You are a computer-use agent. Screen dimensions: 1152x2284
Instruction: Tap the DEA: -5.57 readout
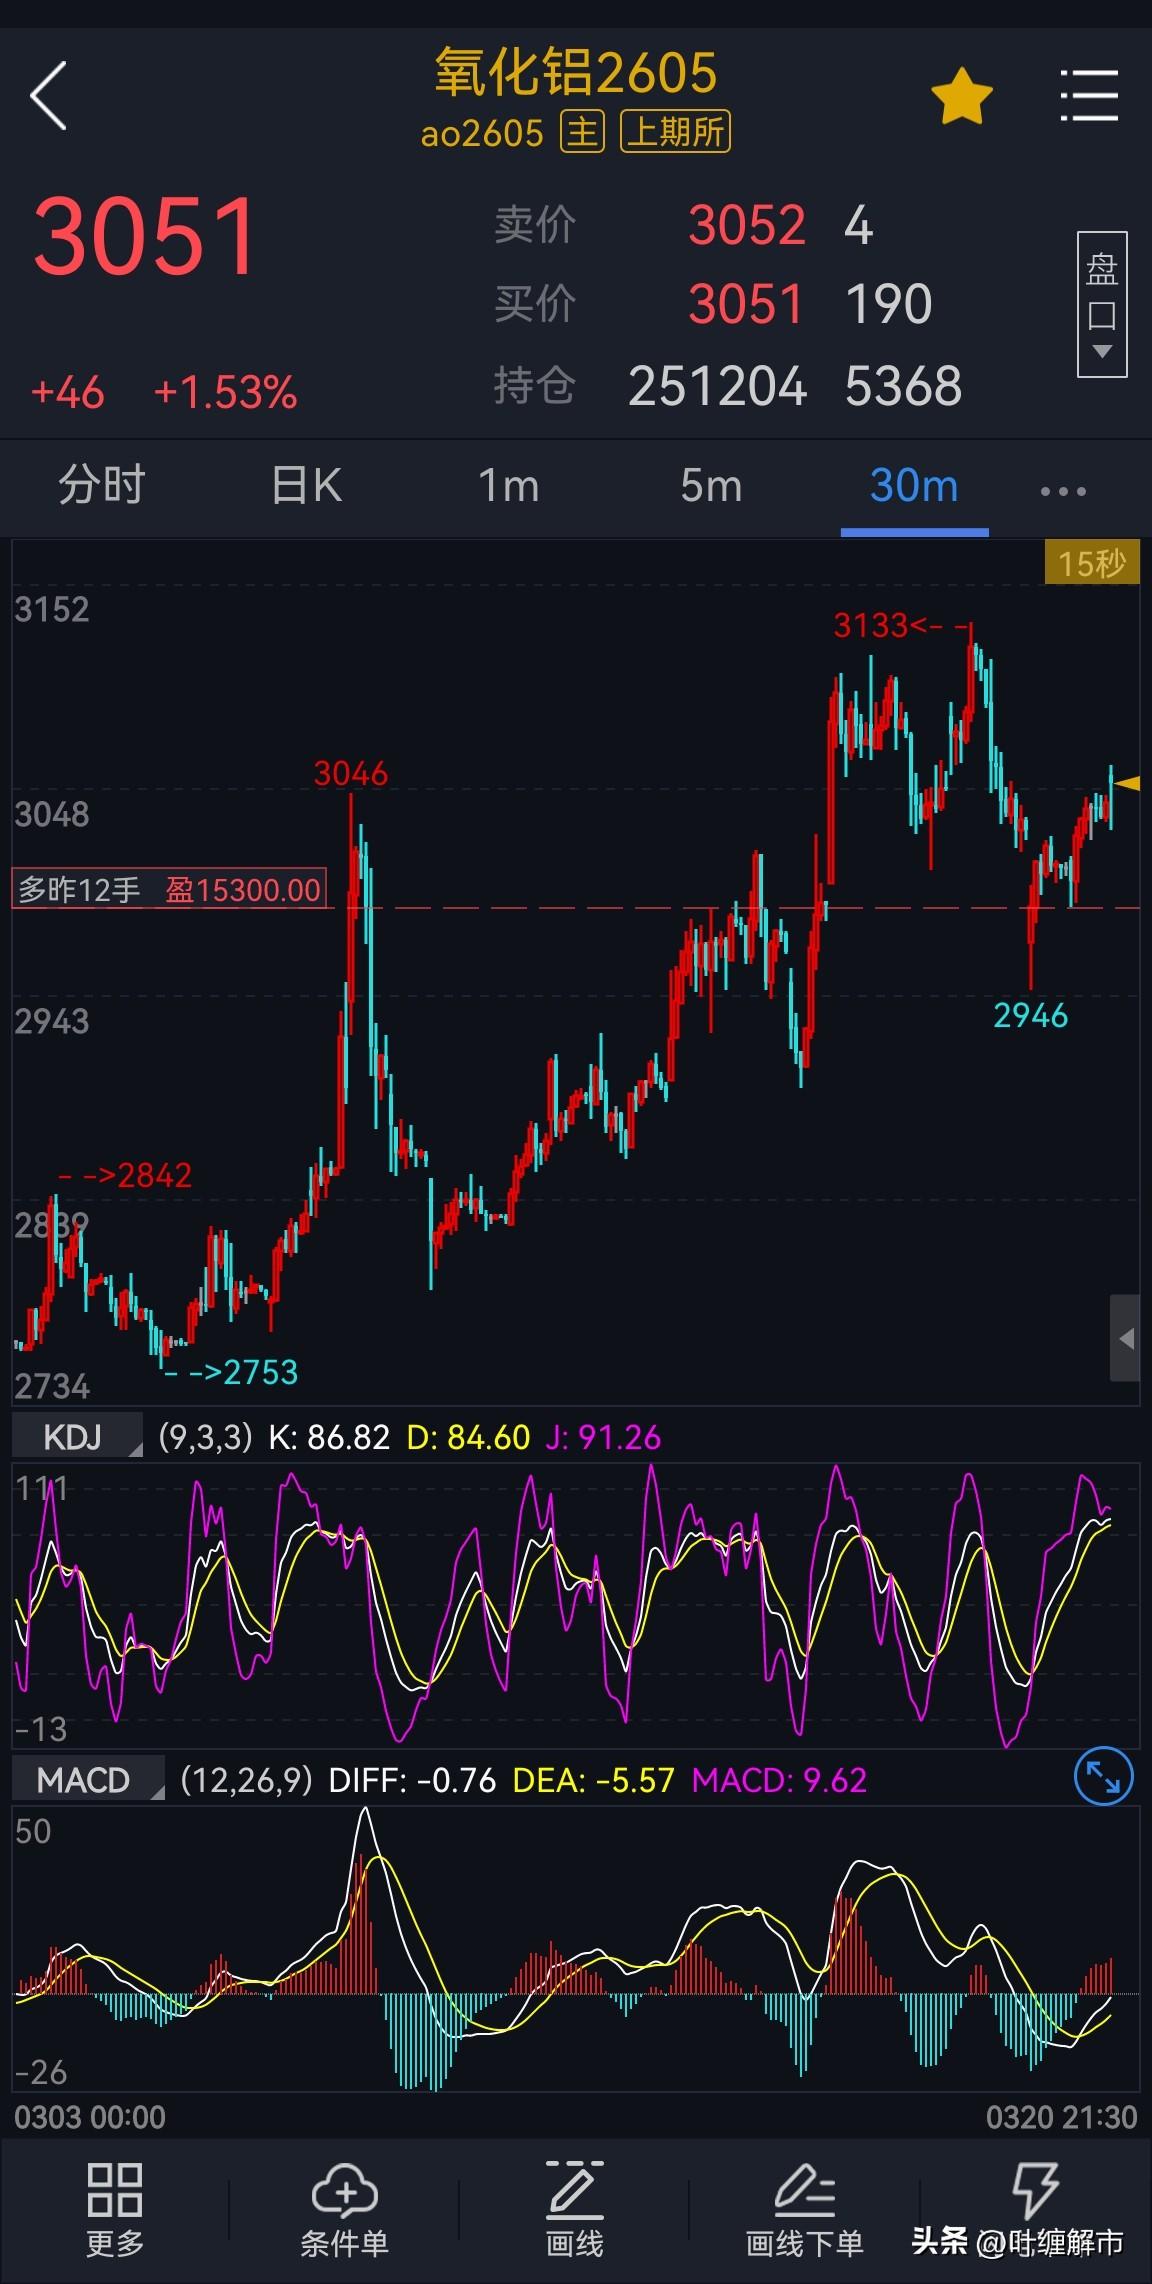pos(593,1780)
